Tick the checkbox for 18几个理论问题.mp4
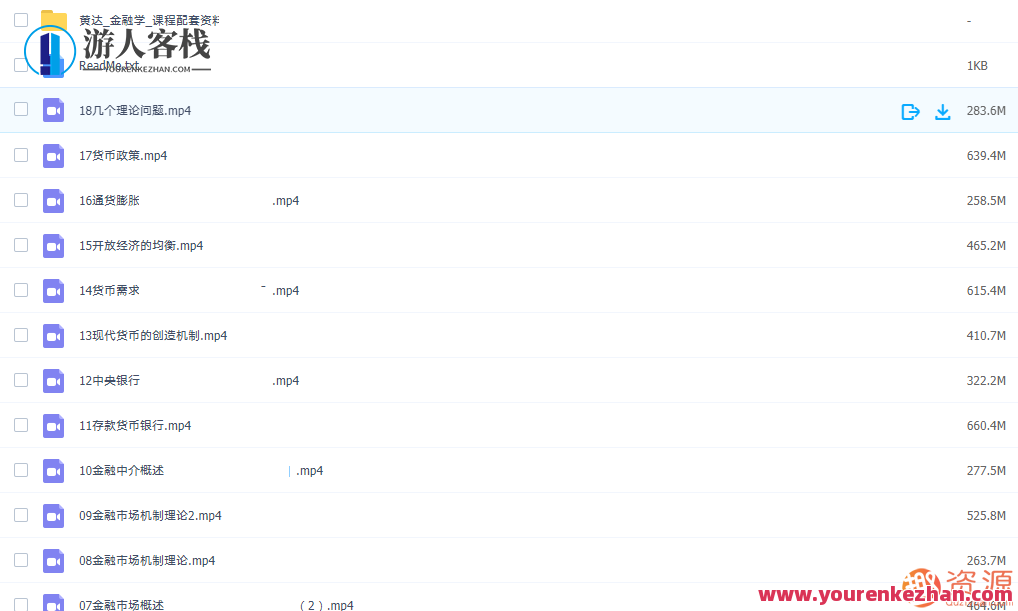 coord(21,110)
